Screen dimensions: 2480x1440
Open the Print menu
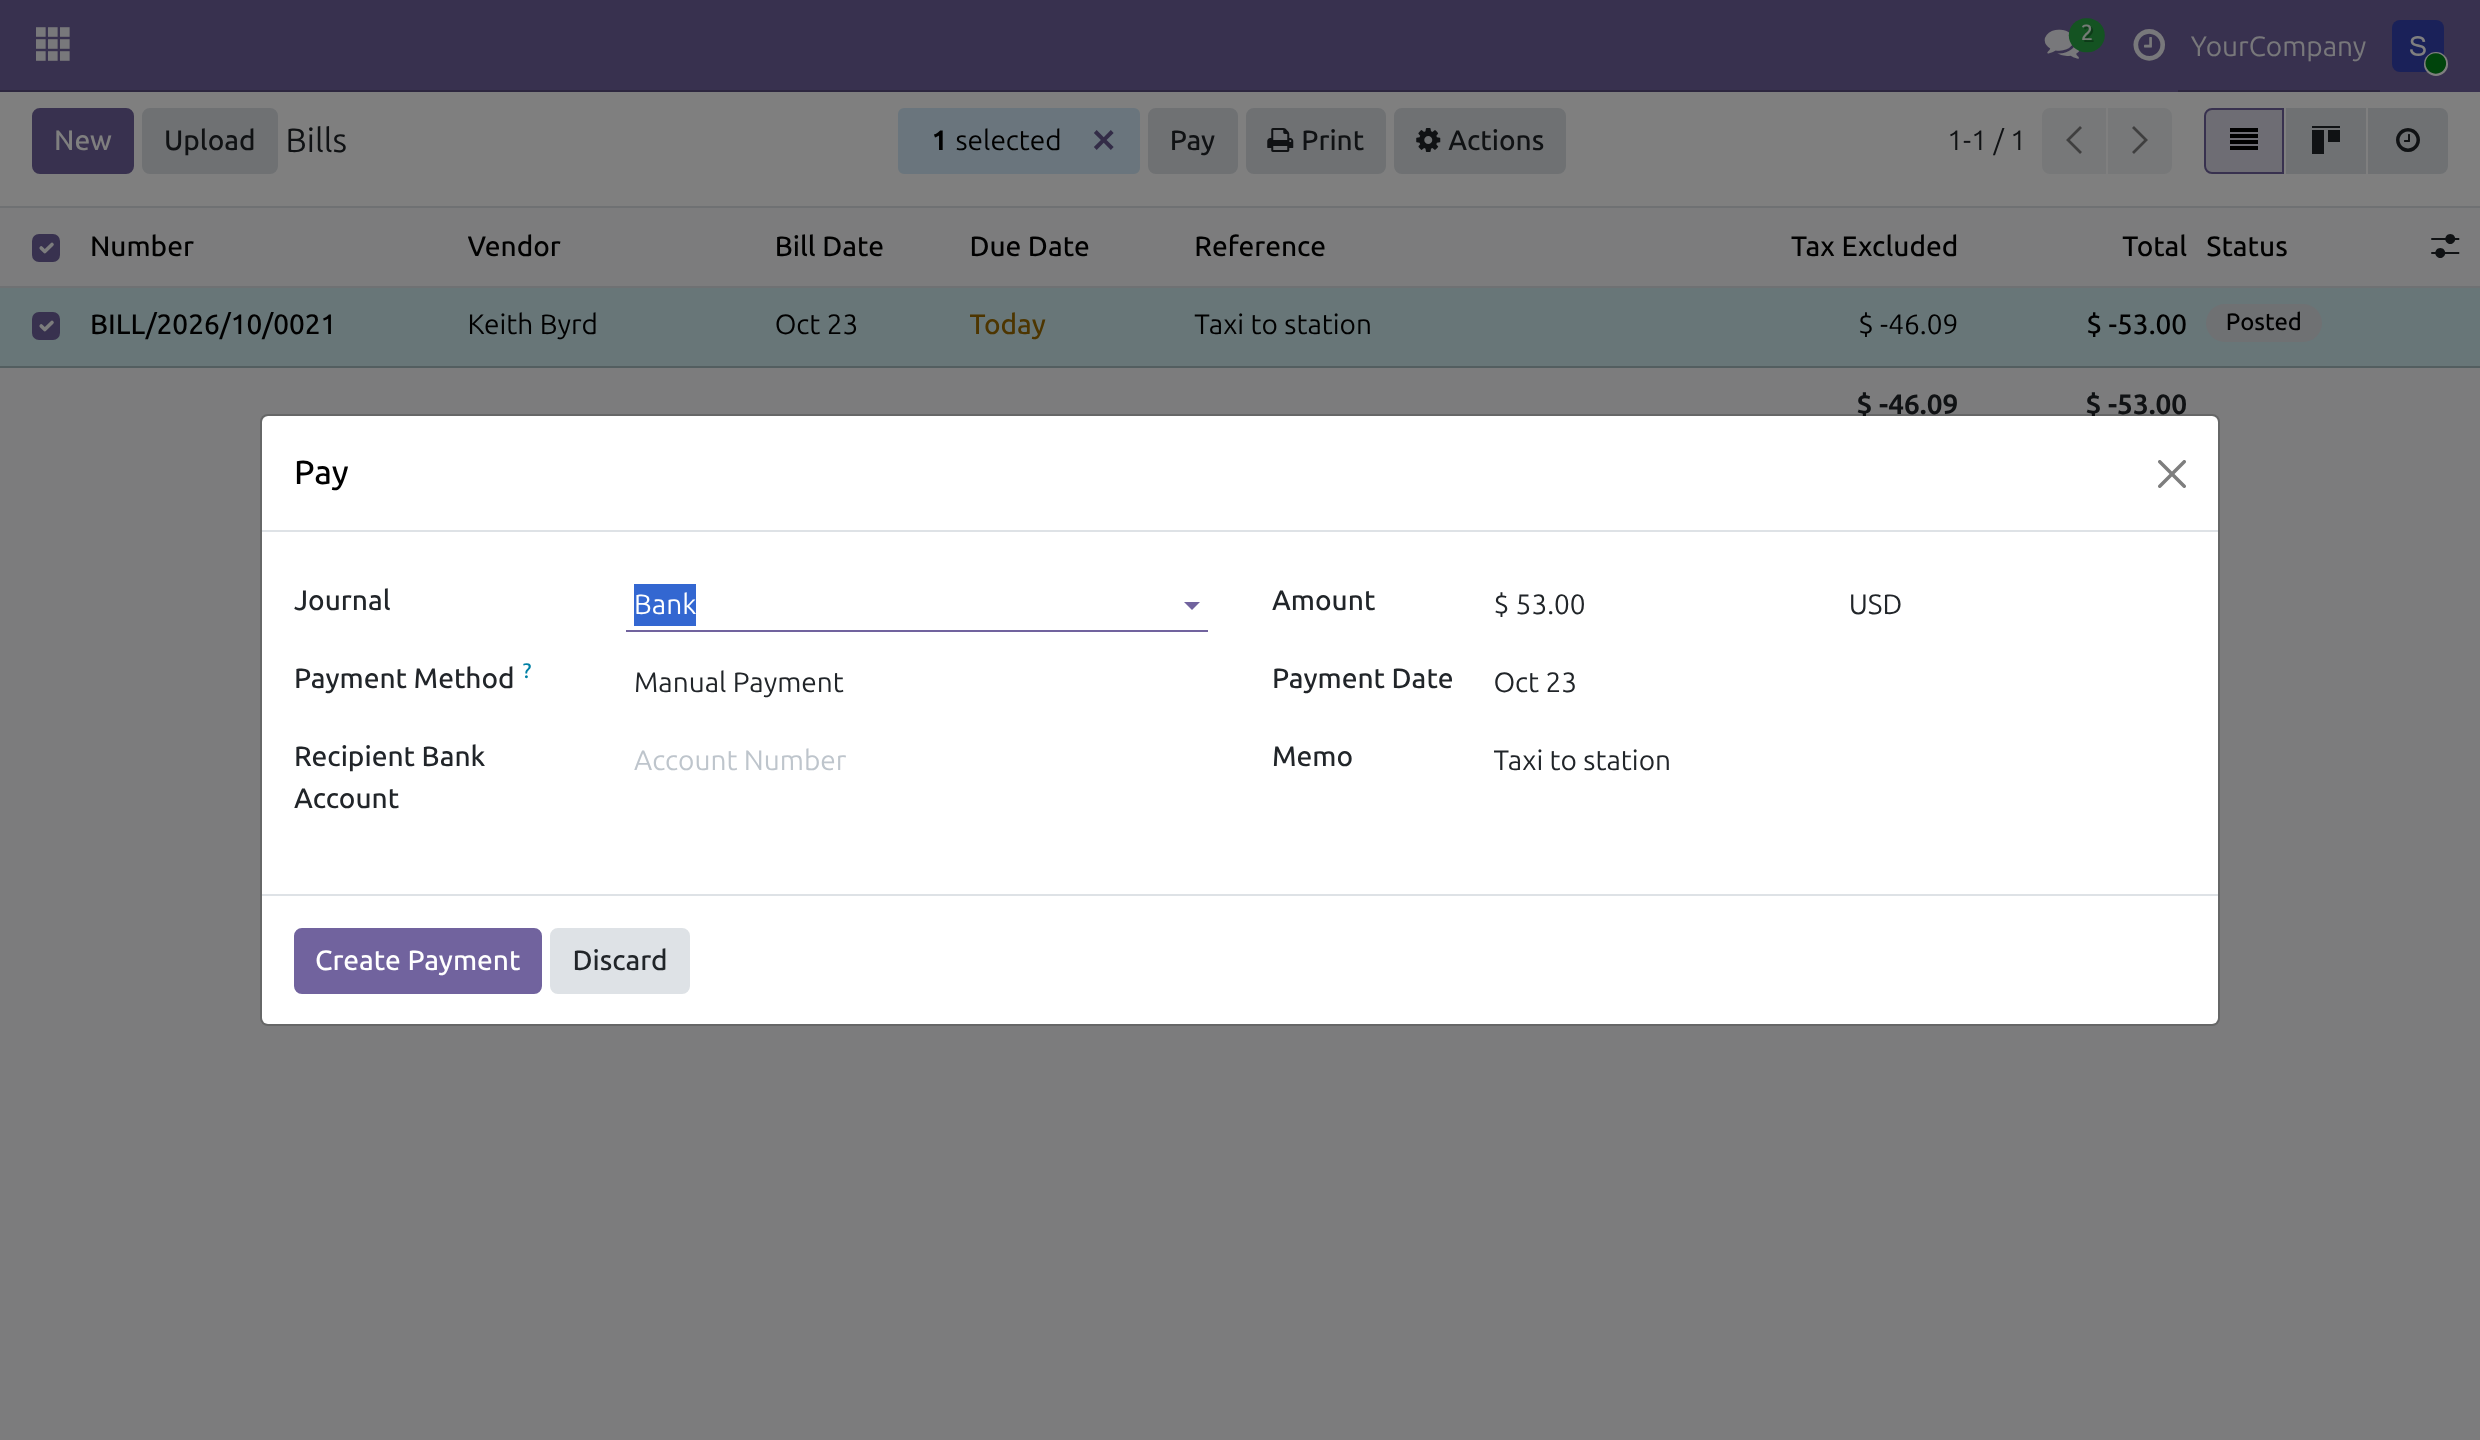[x=1315, y=140]
